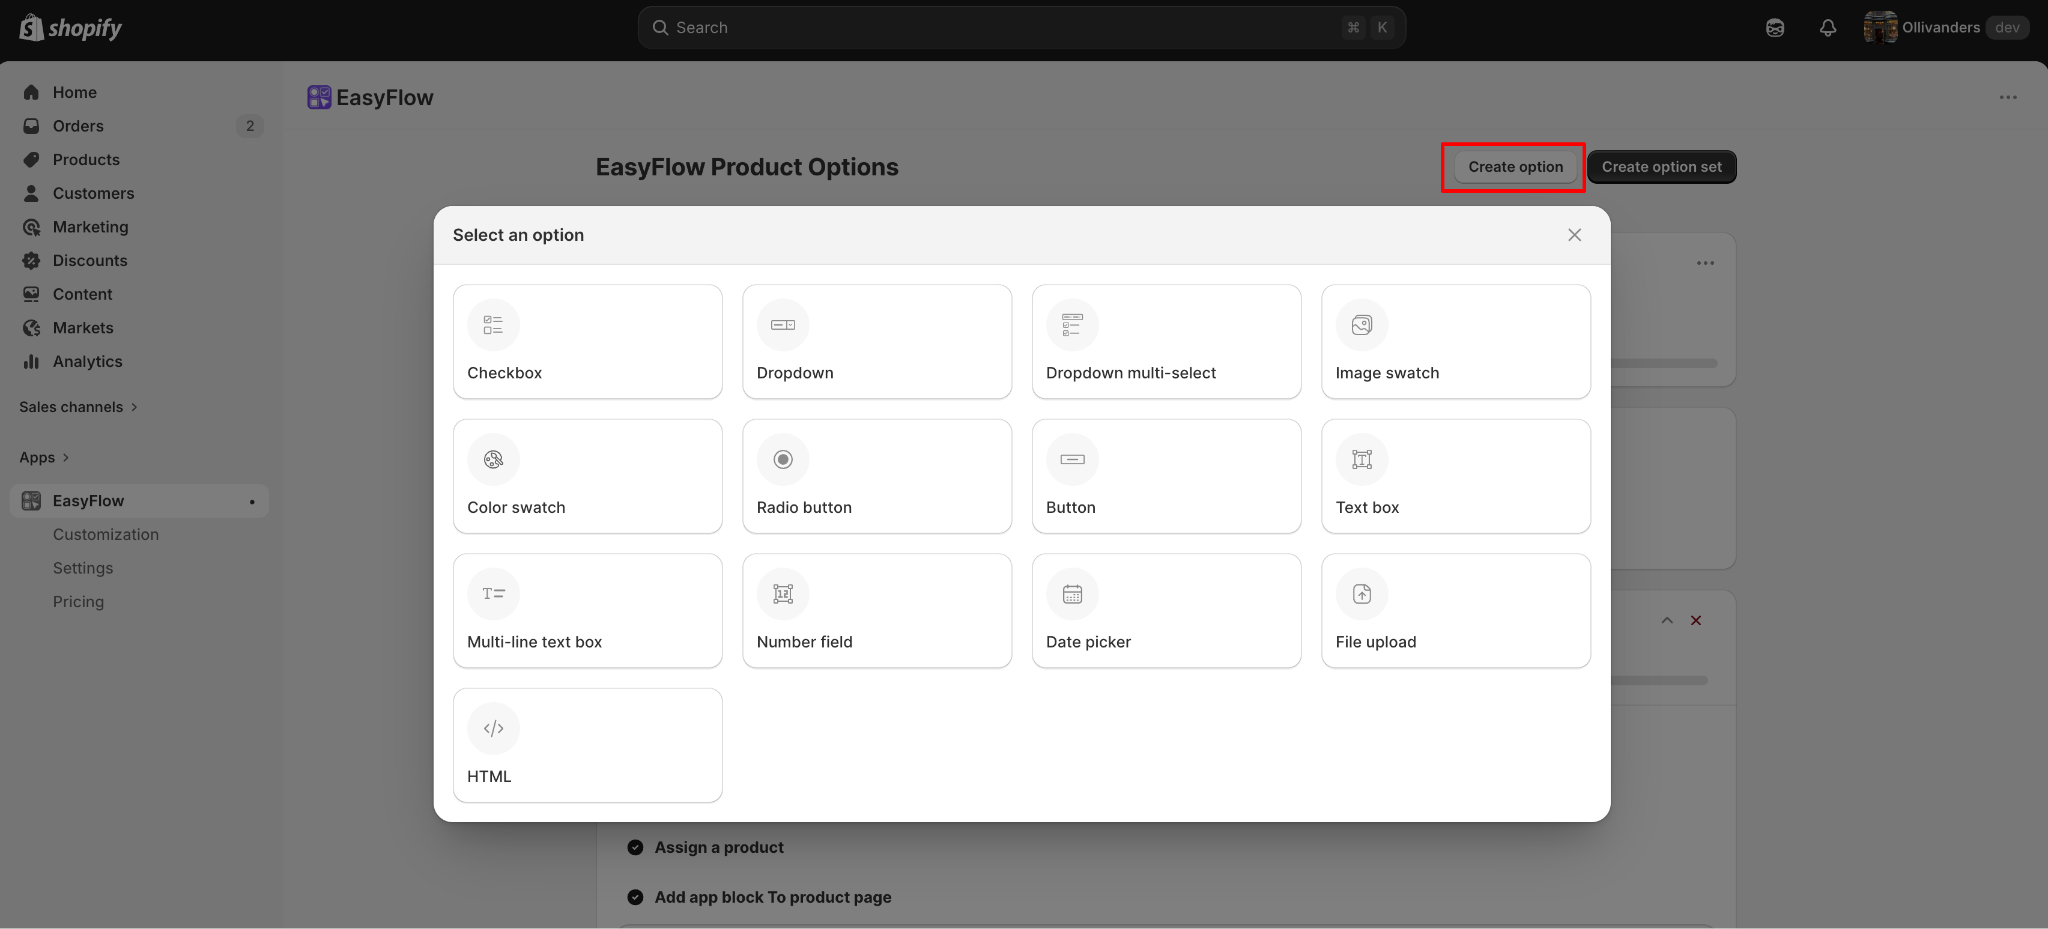The width and height of the screenshot is (2048, 929).
Task: Select the Dropdown option card
Action: point(877,342)
